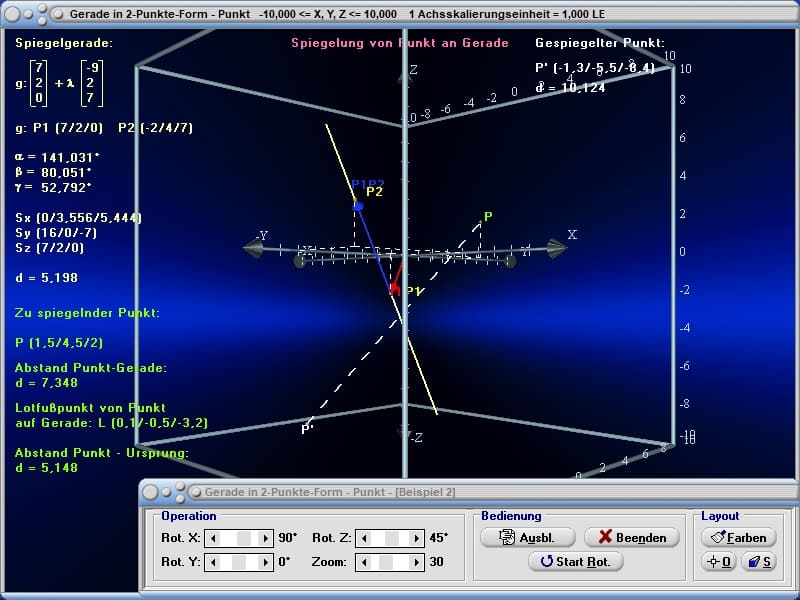Screen dimensions: 800x600
Task: Click the white P' label near the box bottom
Action: tap(307, 429)
